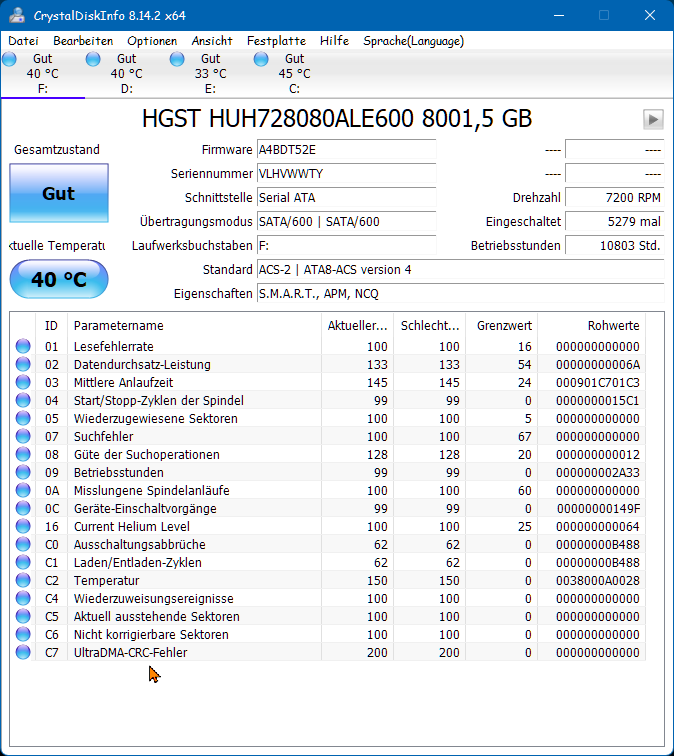
Task: Click the Seriennummer field VLHVWWTY
Action: (346, 174)
